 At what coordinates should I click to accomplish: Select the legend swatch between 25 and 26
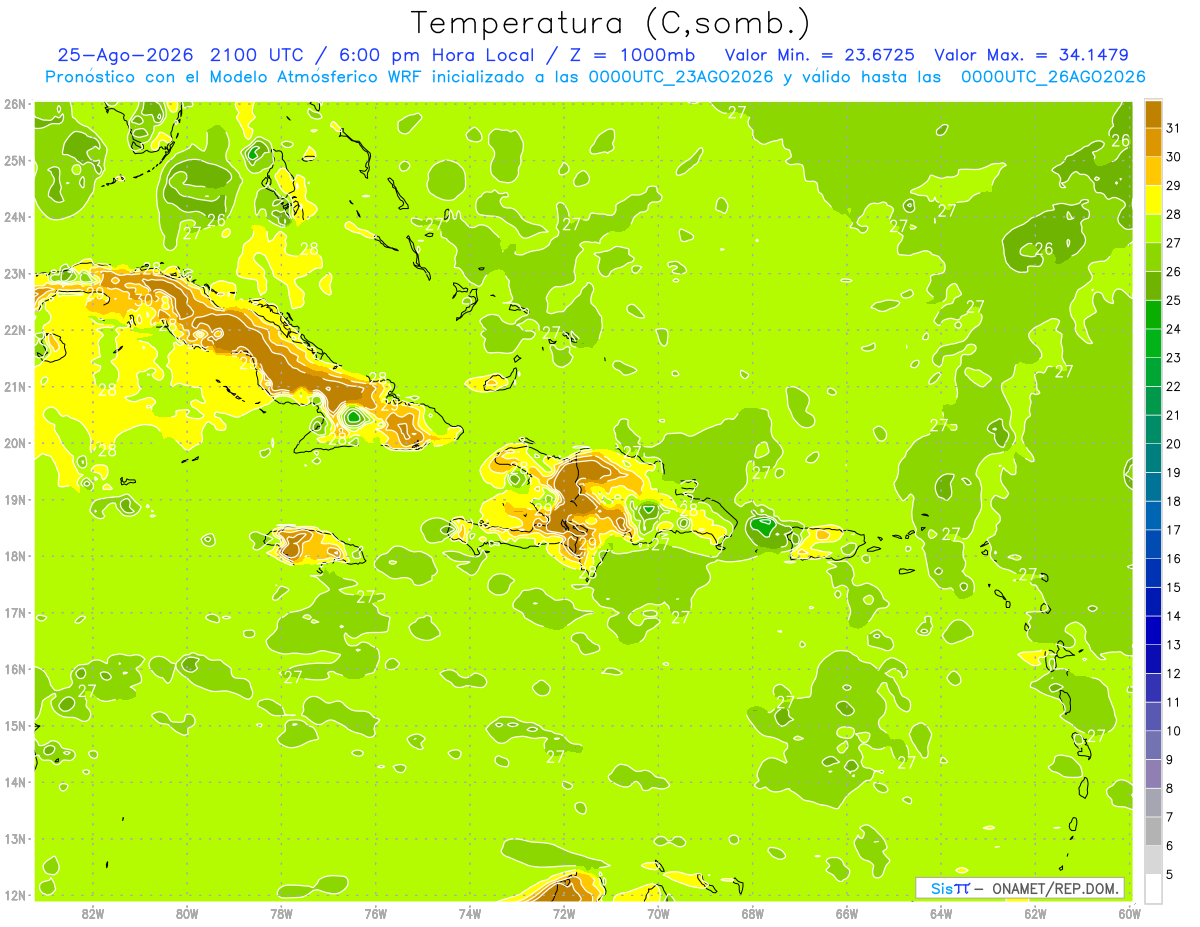tap(1154, 287)
